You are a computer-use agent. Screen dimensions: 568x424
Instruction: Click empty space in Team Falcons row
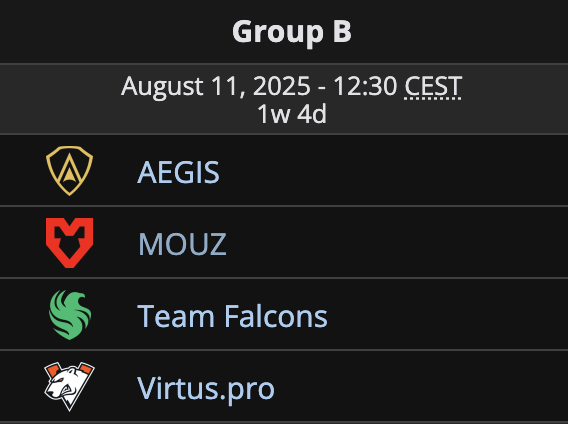(x=446, y=315)
